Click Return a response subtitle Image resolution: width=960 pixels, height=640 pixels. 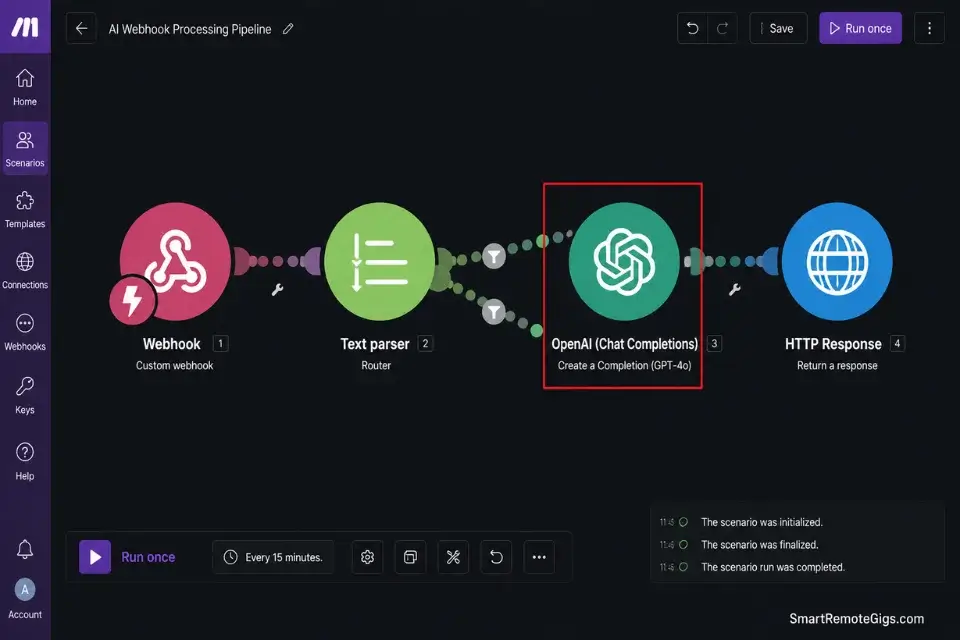click(x=837, y=366)
